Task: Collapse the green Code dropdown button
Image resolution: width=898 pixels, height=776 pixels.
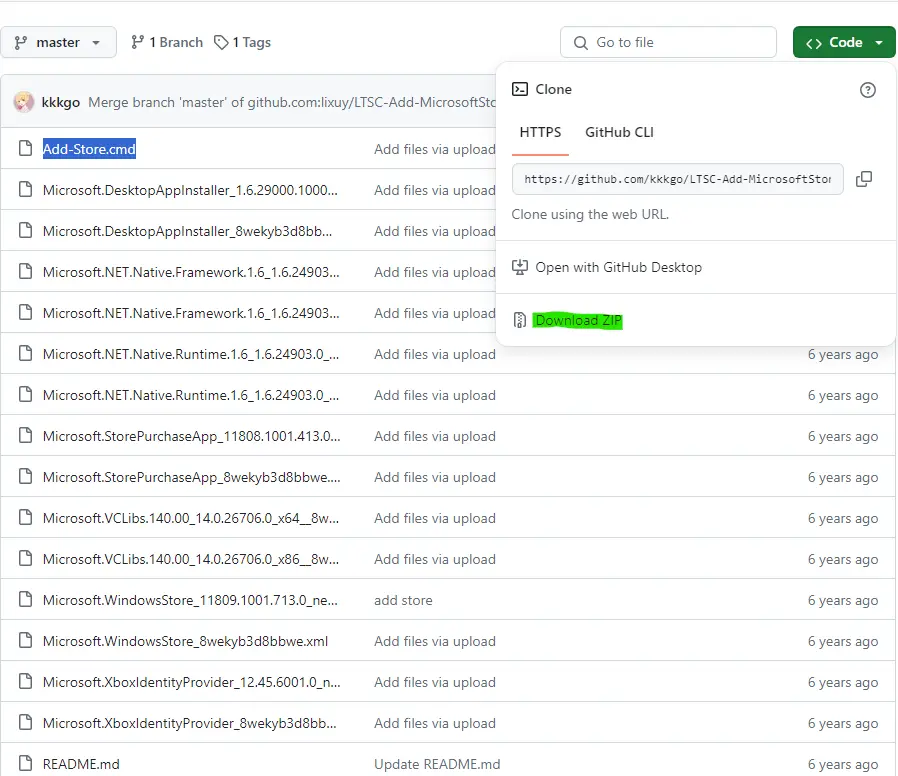Action: [x=844, y=42]
